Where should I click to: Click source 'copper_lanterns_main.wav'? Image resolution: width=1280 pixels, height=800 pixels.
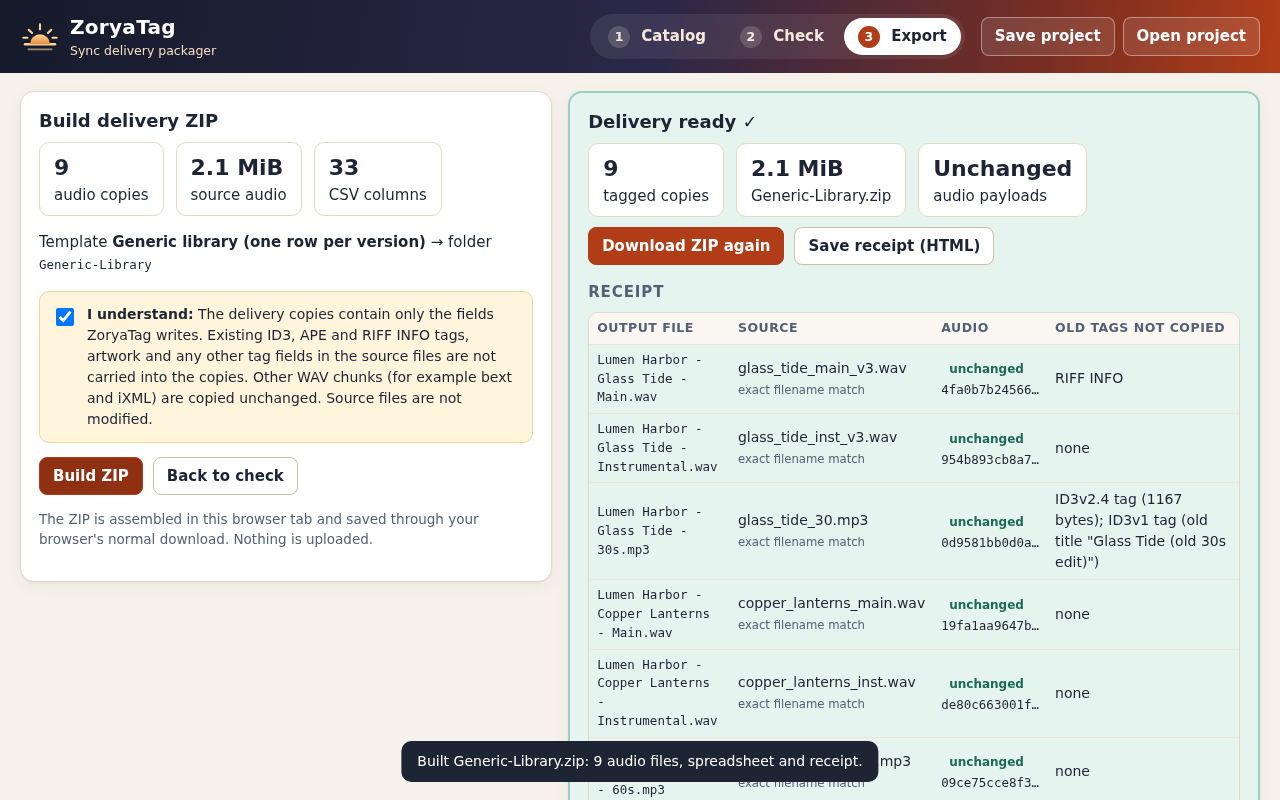831,603
